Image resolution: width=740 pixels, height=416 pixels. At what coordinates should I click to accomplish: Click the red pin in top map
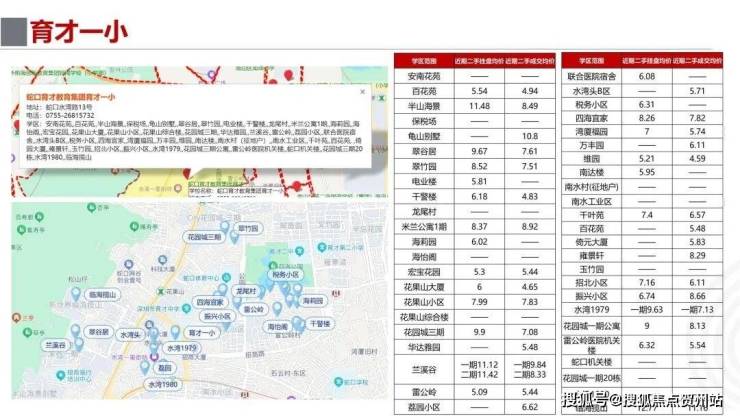point(288,75)
